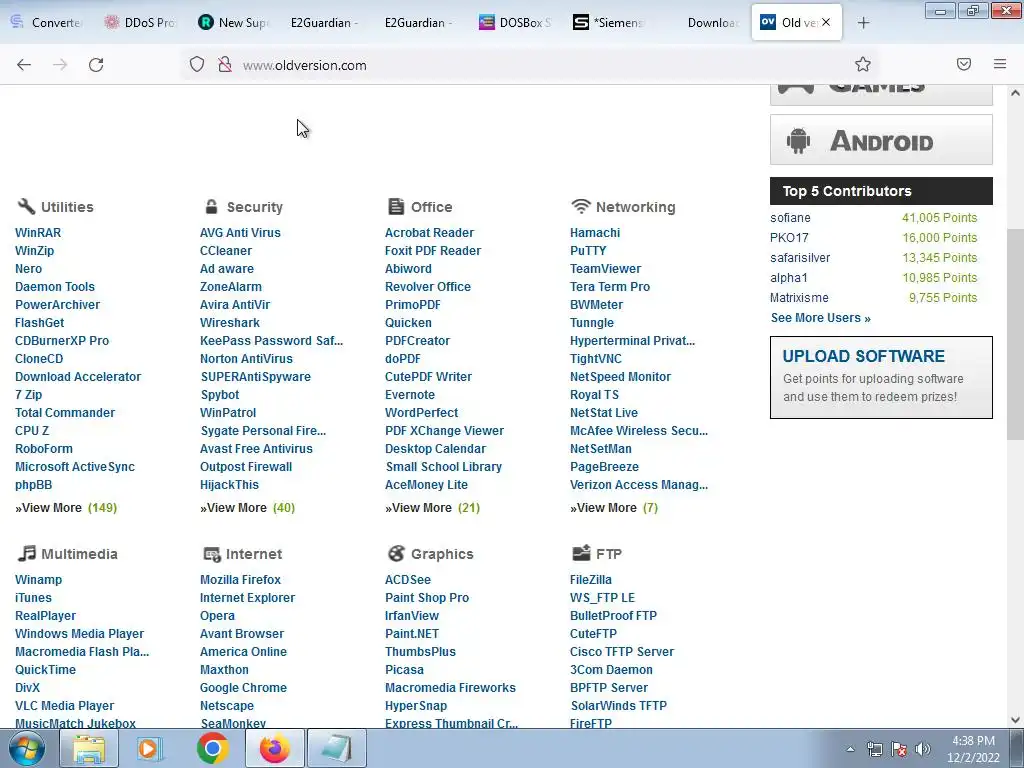1024x768 pixels.
Task: Open the PuTTY link
Action: (x=588, y=251)
